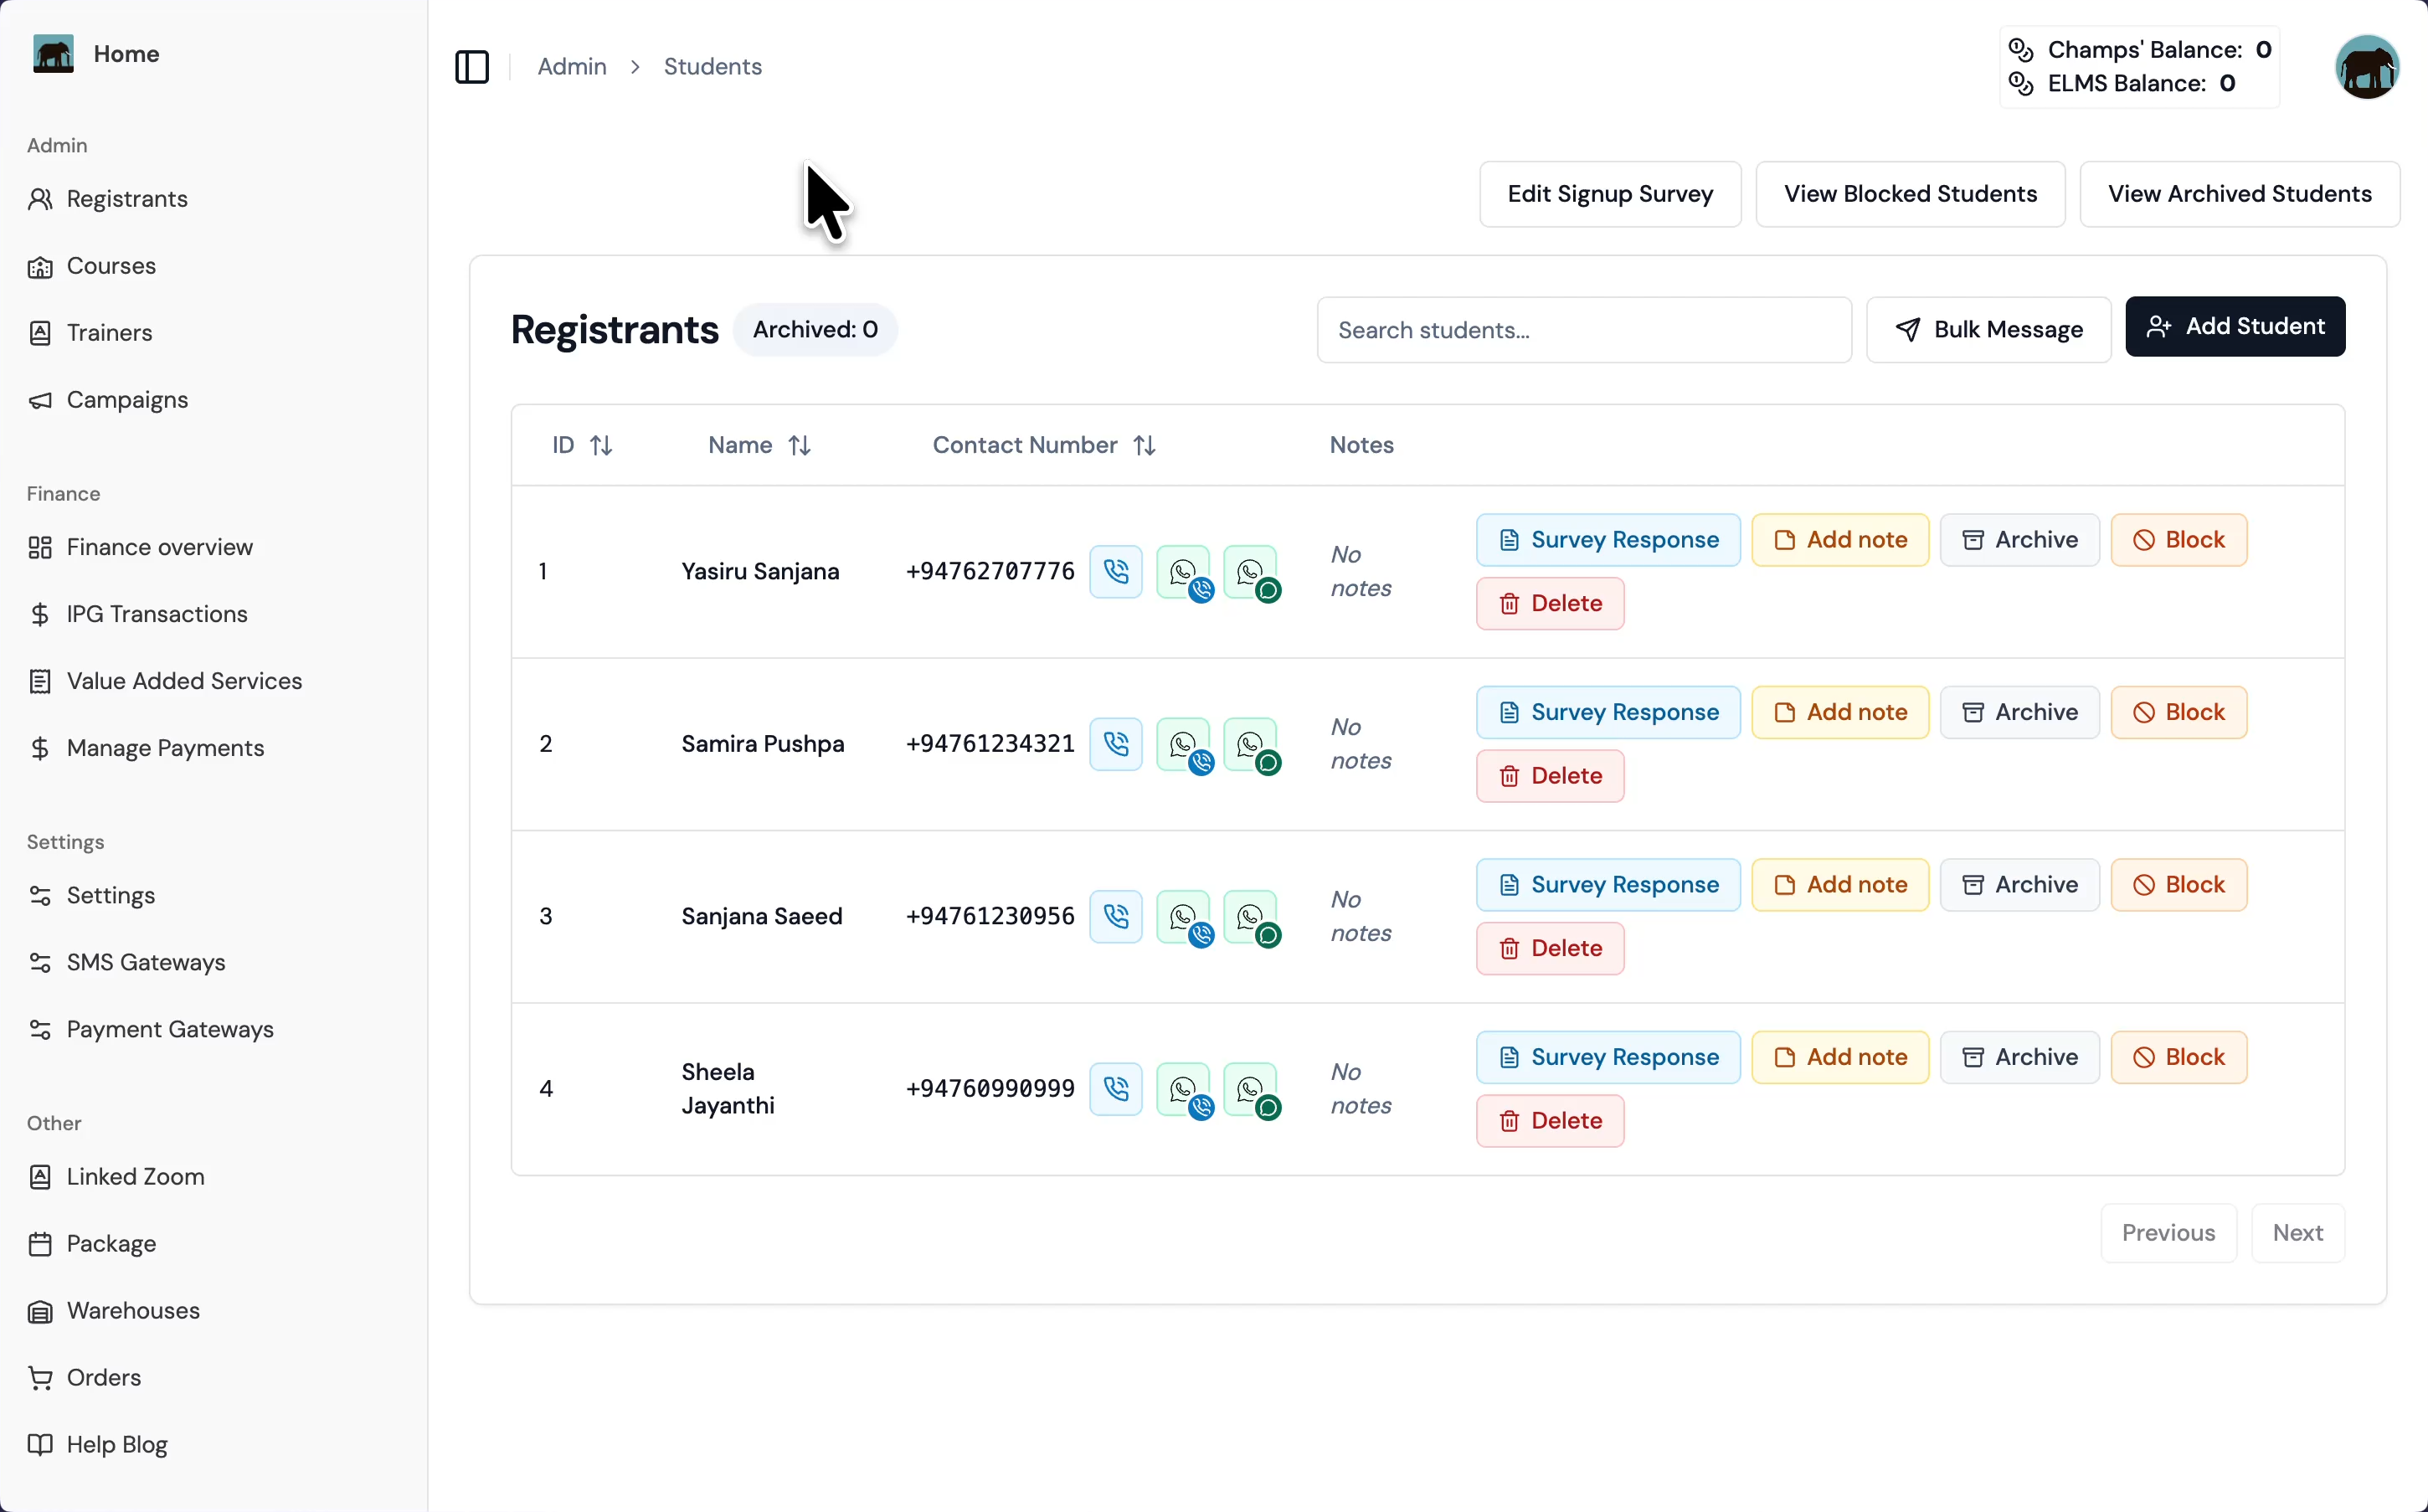This screenshot has width=2428, height=1512.
Task: View Survey Response for Yasiru Sanjana
Action: click(1608, 540)
